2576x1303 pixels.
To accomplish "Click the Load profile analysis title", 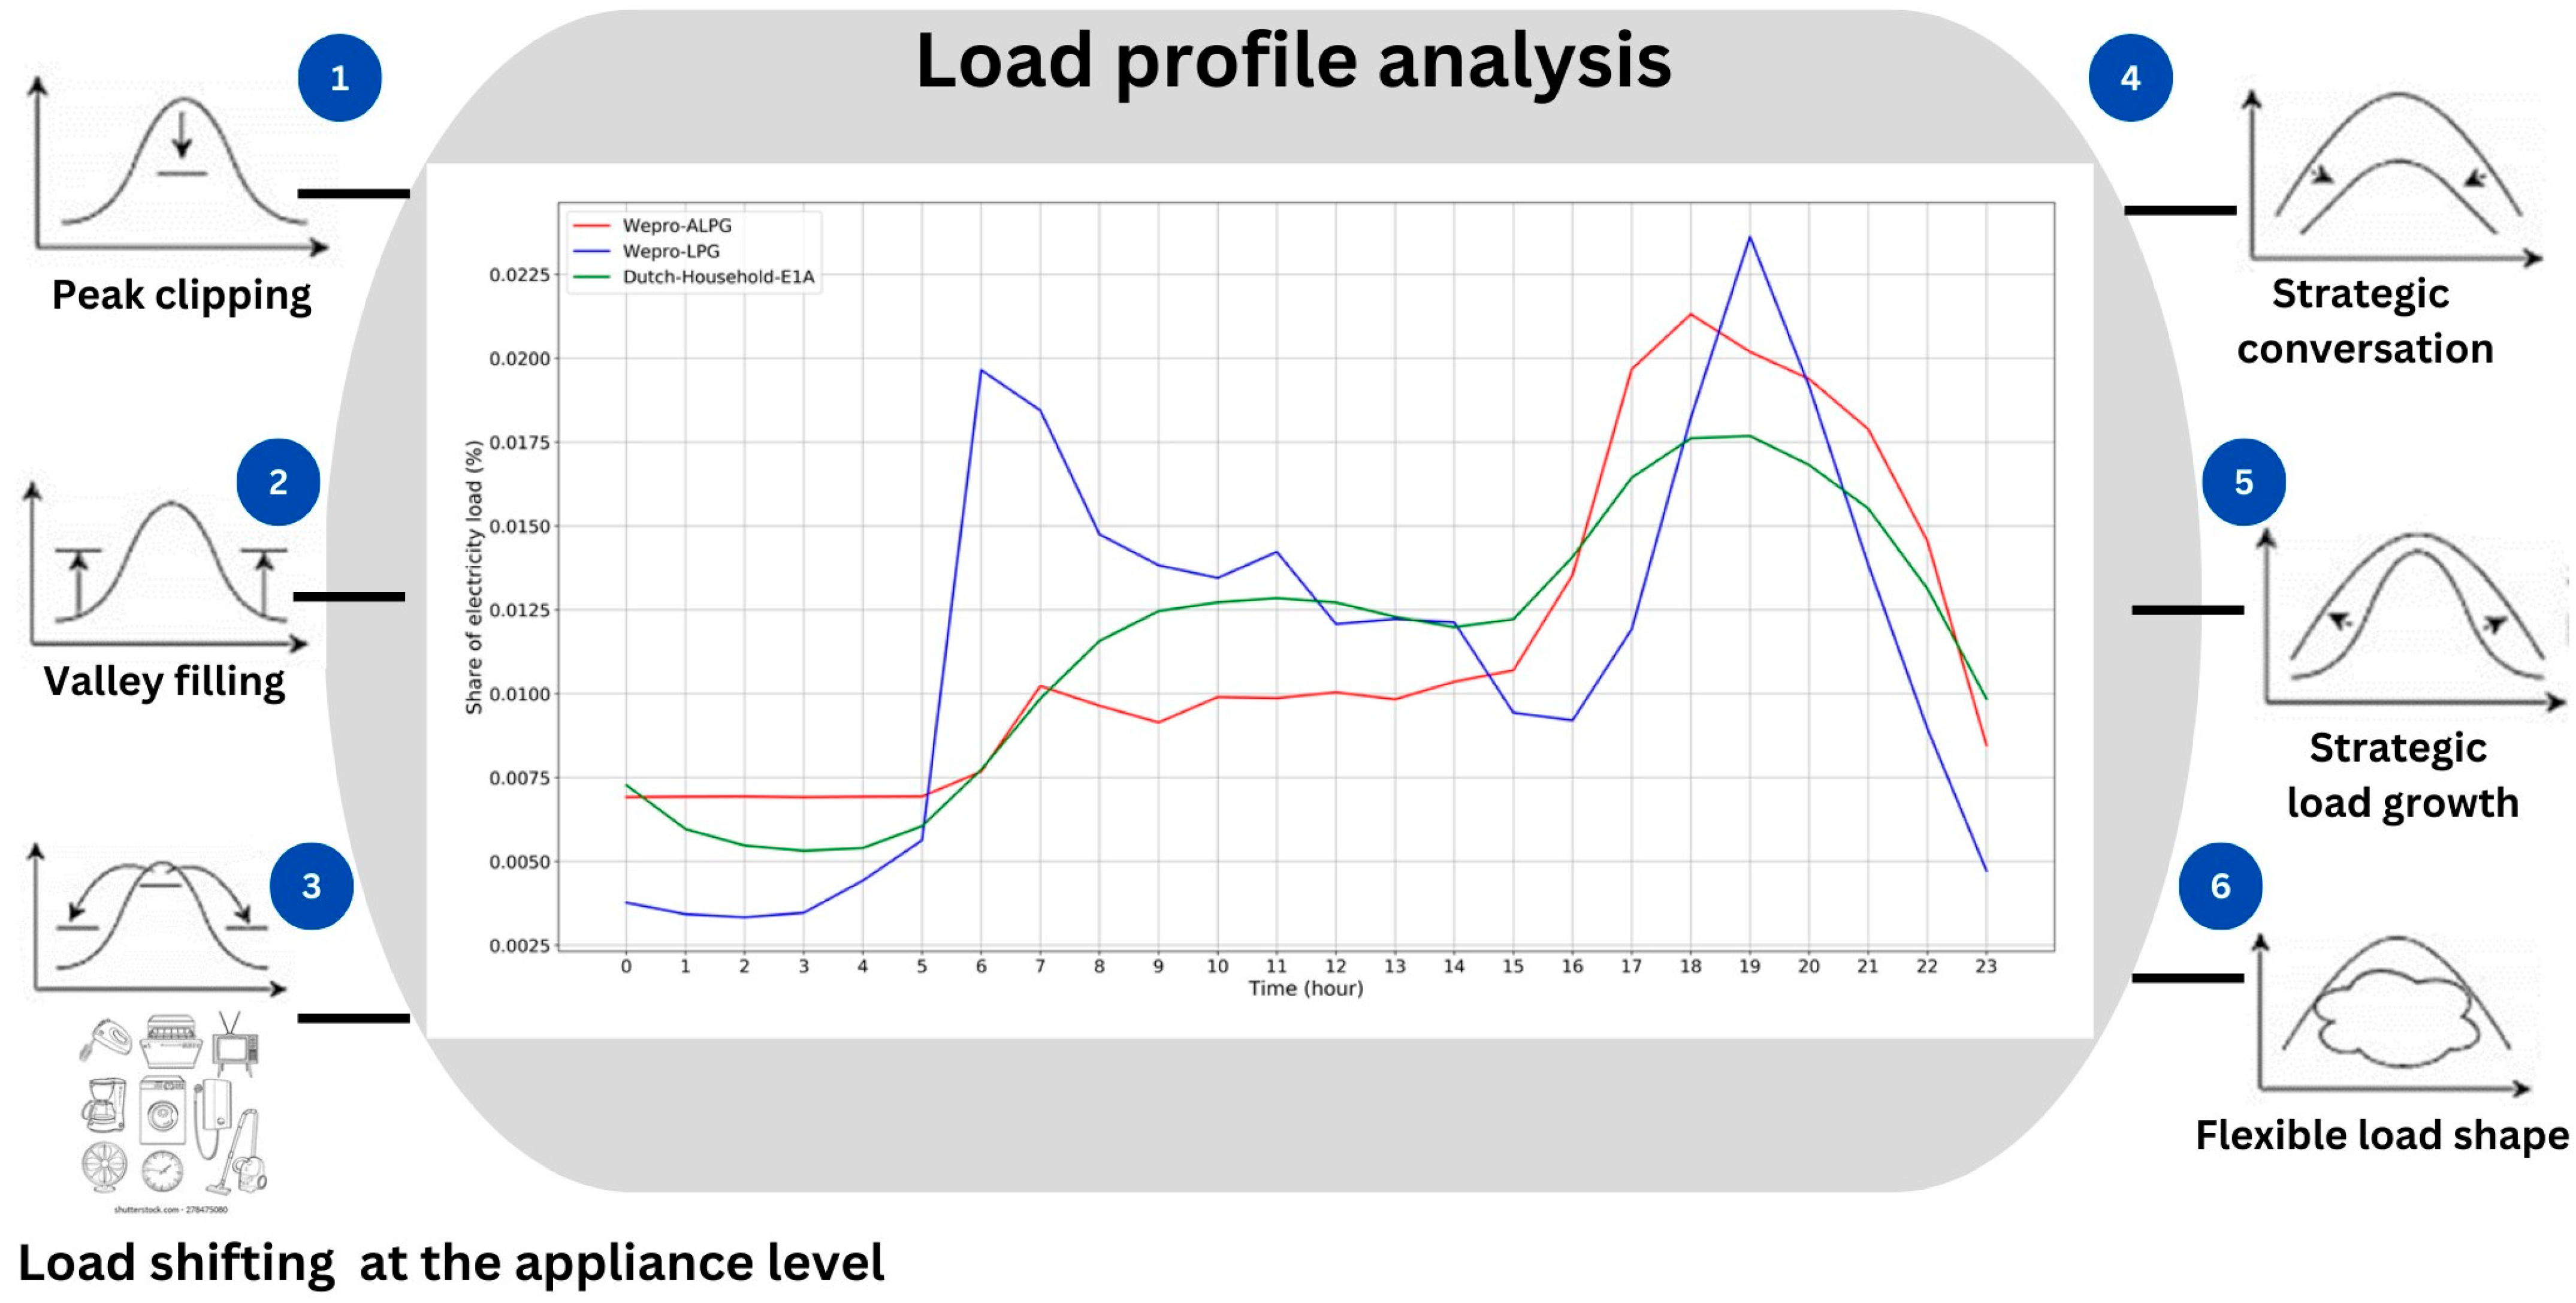I will coord(1293,62).
